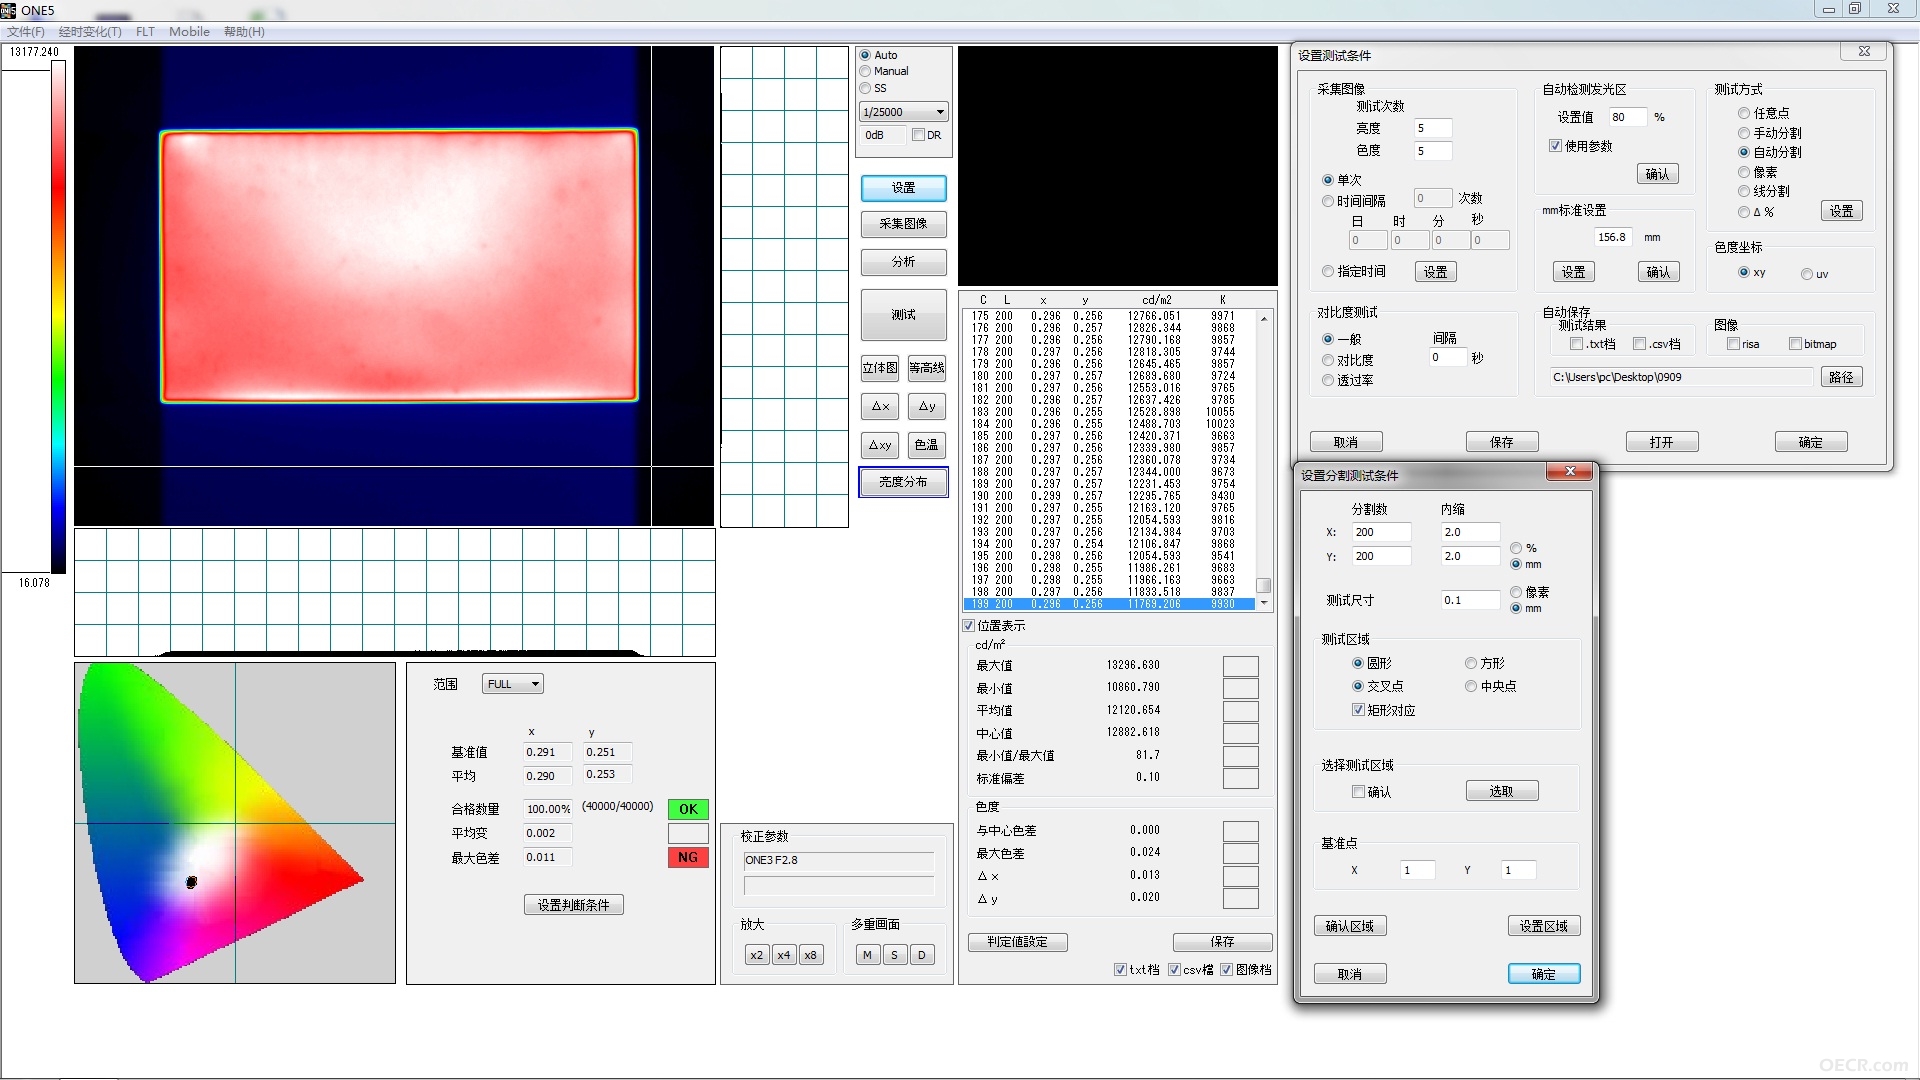Click the 路径 path button

point(1842,377)
